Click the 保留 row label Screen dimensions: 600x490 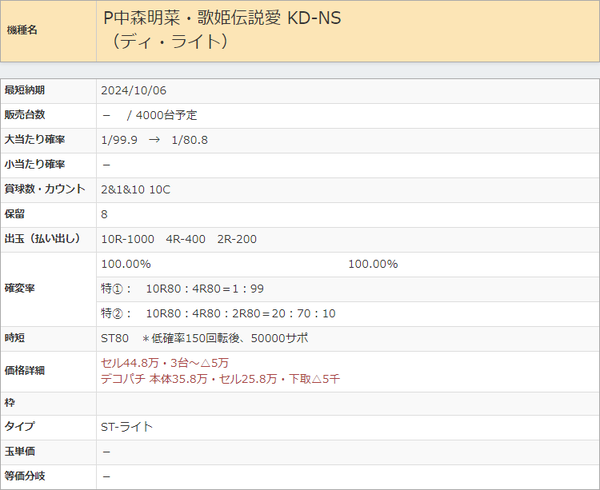click(x=14, y=214)
